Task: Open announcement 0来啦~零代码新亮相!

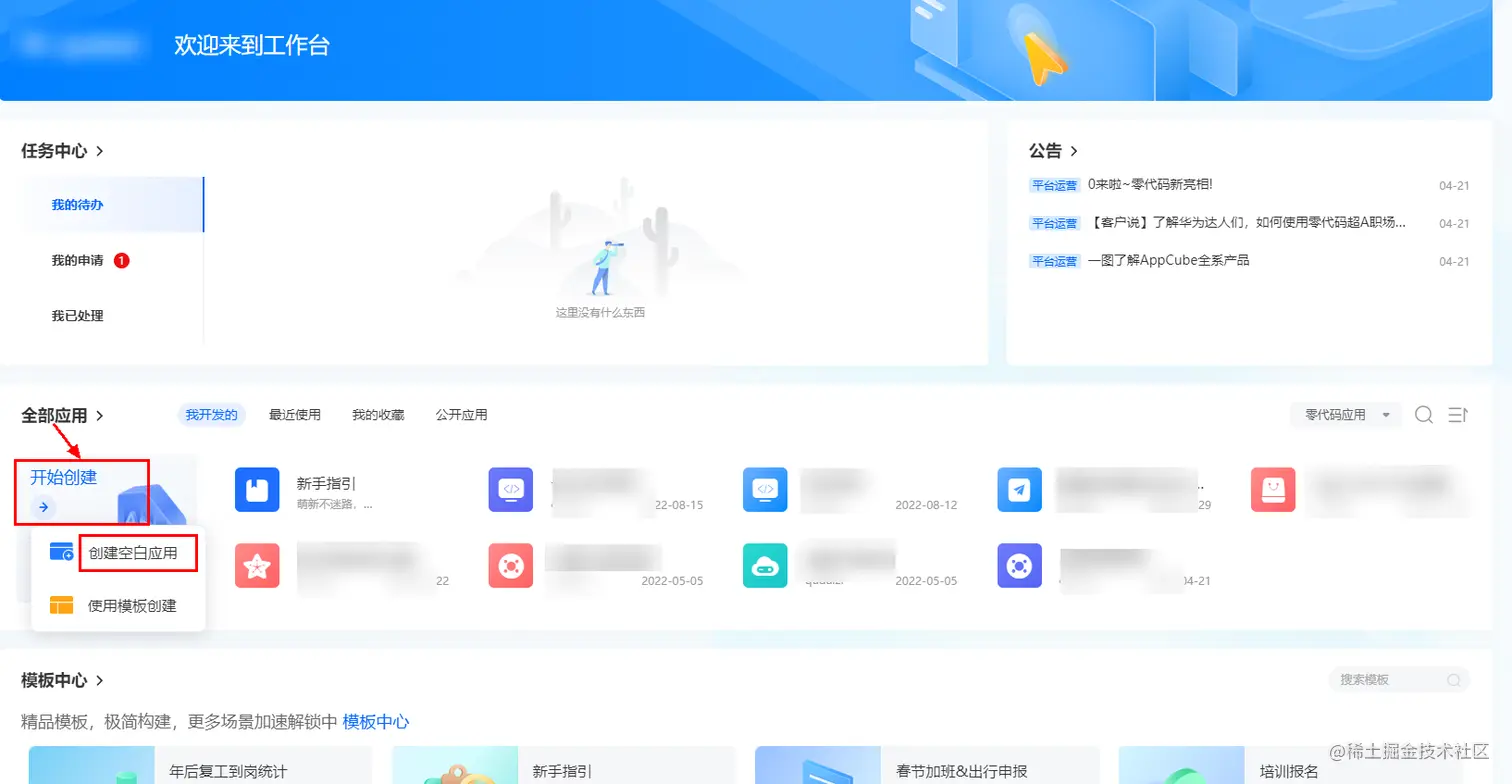Action: pyautogui.click(x=1150, y=185)
